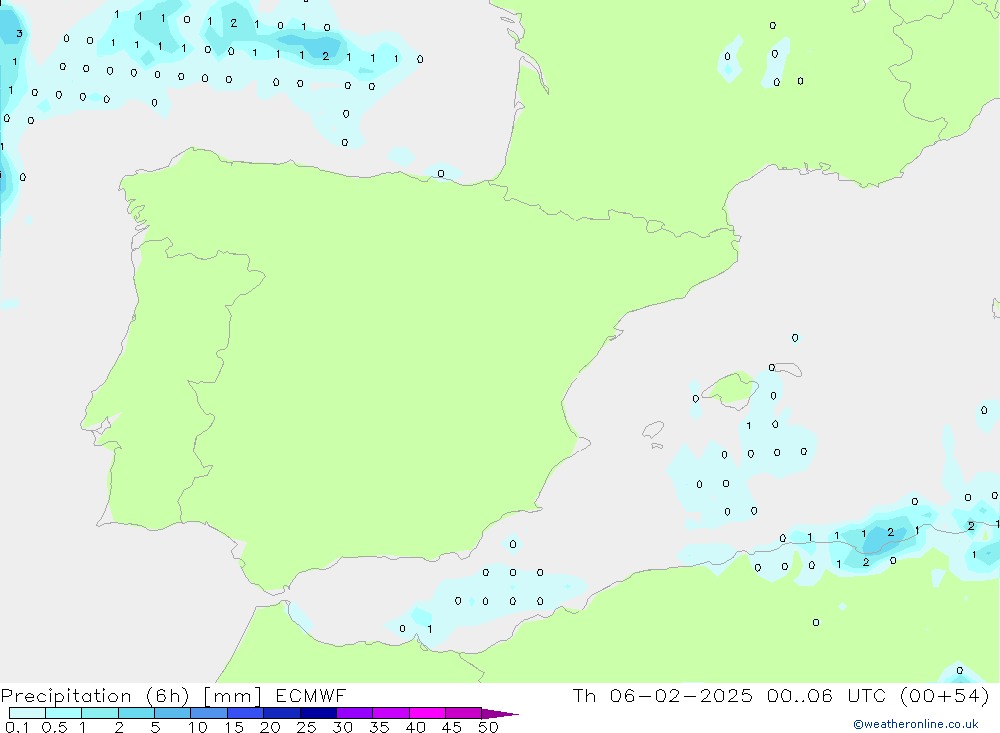Pick the legend color for 15 to 20 mm
Image resolution: width=1000 pixels, height=733 pixels.
coord(246,713)
